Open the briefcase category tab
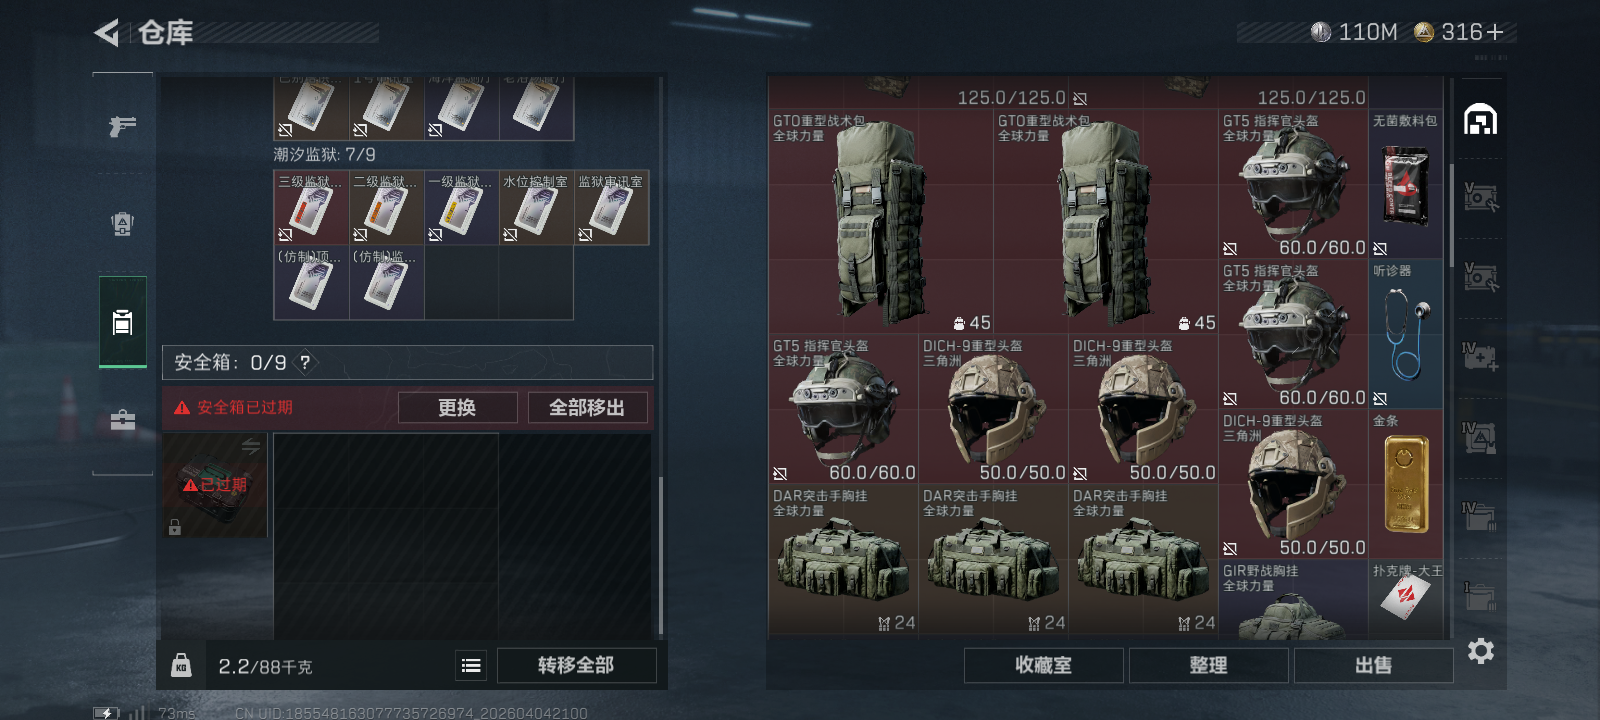1600x720 pixels. tap(122, 420)
